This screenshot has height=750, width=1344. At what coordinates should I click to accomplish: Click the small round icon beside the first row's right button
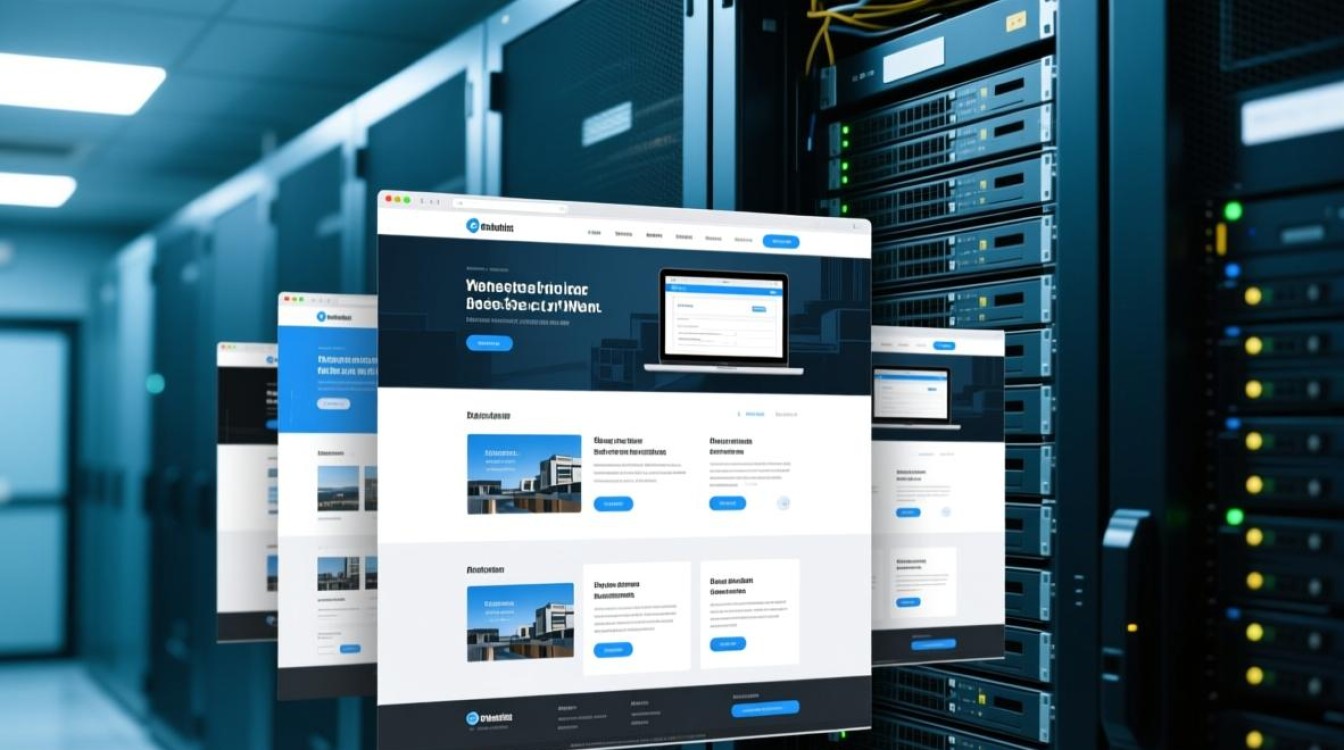(783, 504)
